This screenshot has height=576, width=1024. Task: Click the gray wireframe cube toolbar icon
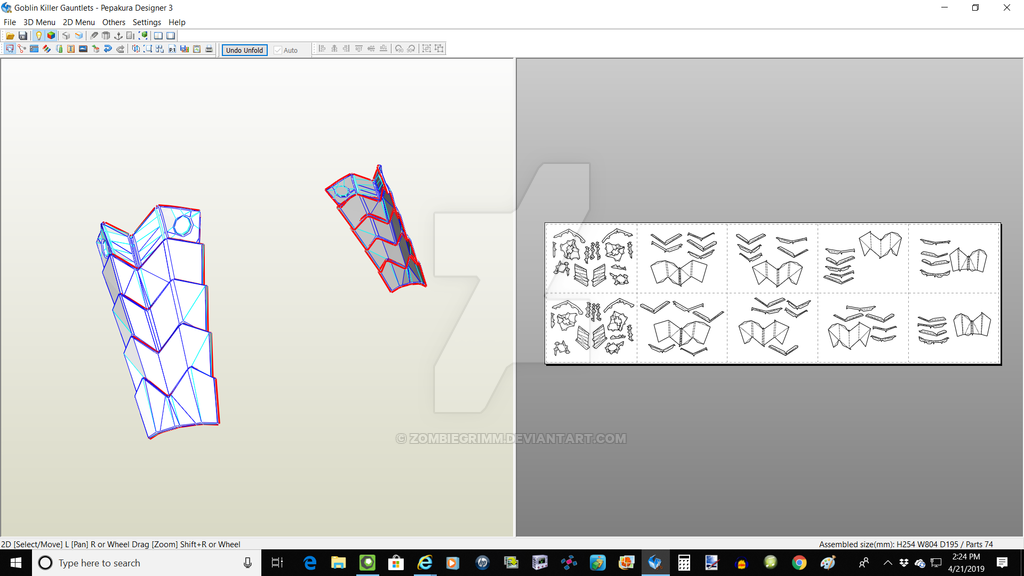pos(66,36)
